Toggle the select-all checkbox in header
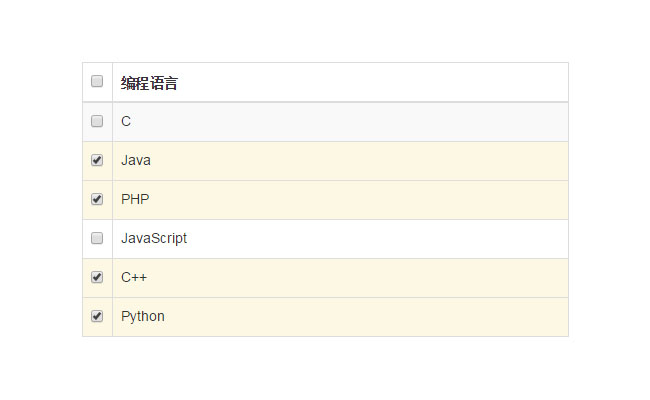 97,82
